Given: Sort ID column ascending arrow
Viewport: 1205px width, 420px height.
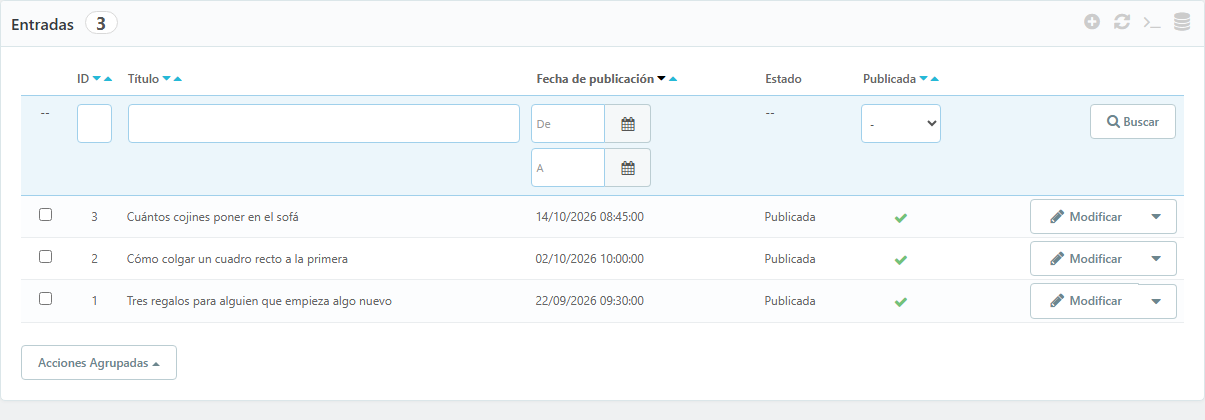Looking at the screenshot, I should click(108, 79).
